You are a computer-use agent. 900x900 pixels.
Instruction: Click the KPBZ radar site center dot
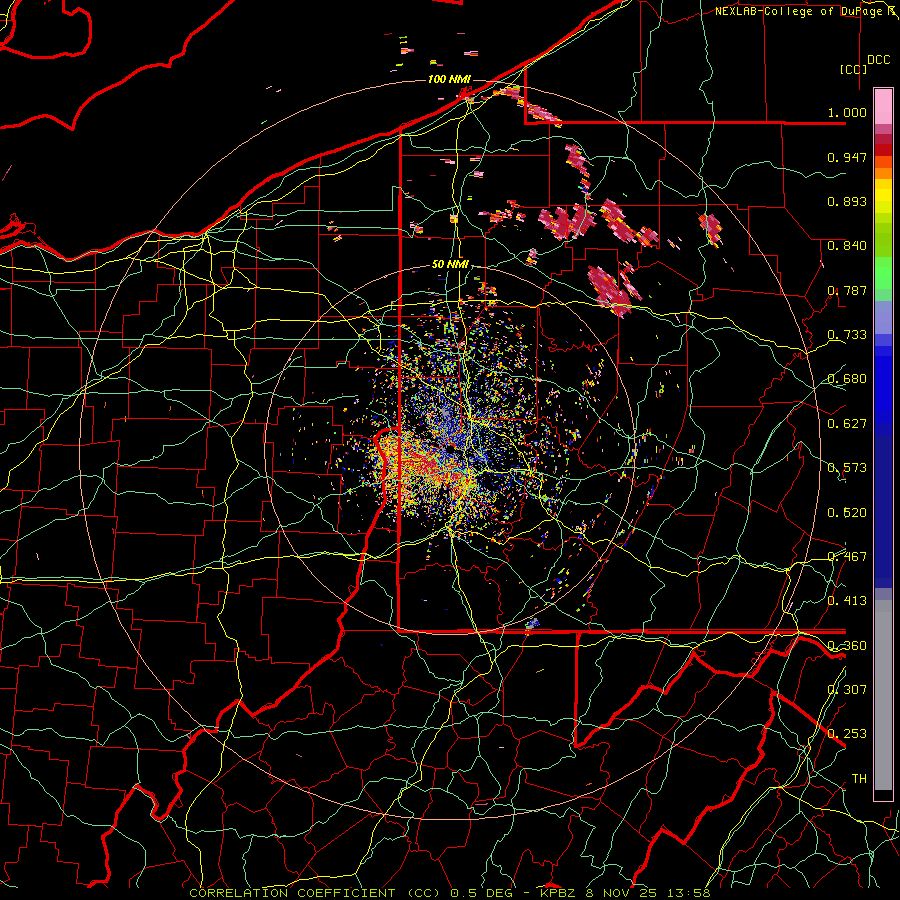pyautogui.click(x=452, y=447)
